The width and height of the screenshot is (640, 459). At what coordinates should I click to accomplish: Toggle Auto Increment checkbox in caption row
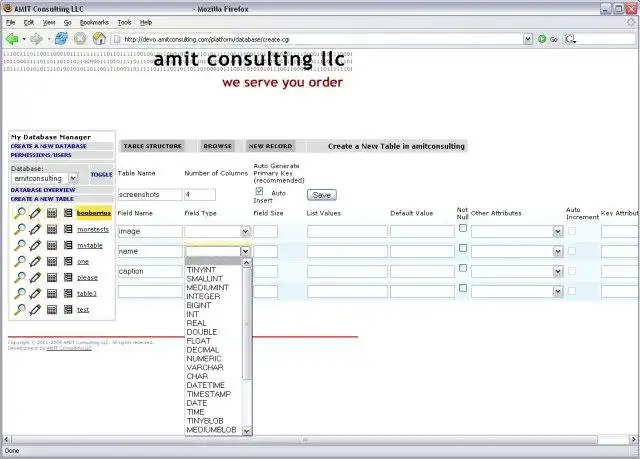(x=572, y=271)
